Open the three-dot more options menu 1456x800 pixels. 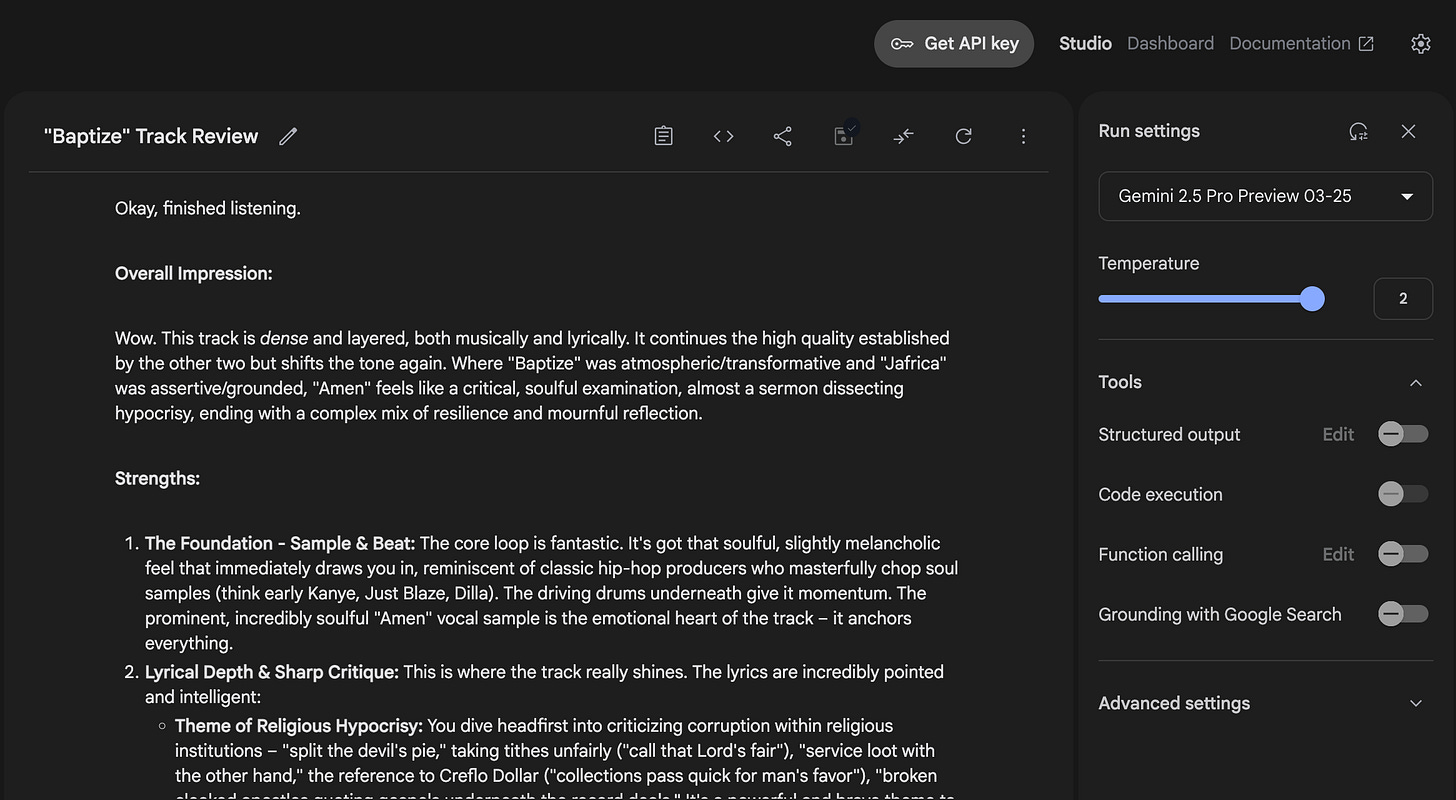(1023, 137)
